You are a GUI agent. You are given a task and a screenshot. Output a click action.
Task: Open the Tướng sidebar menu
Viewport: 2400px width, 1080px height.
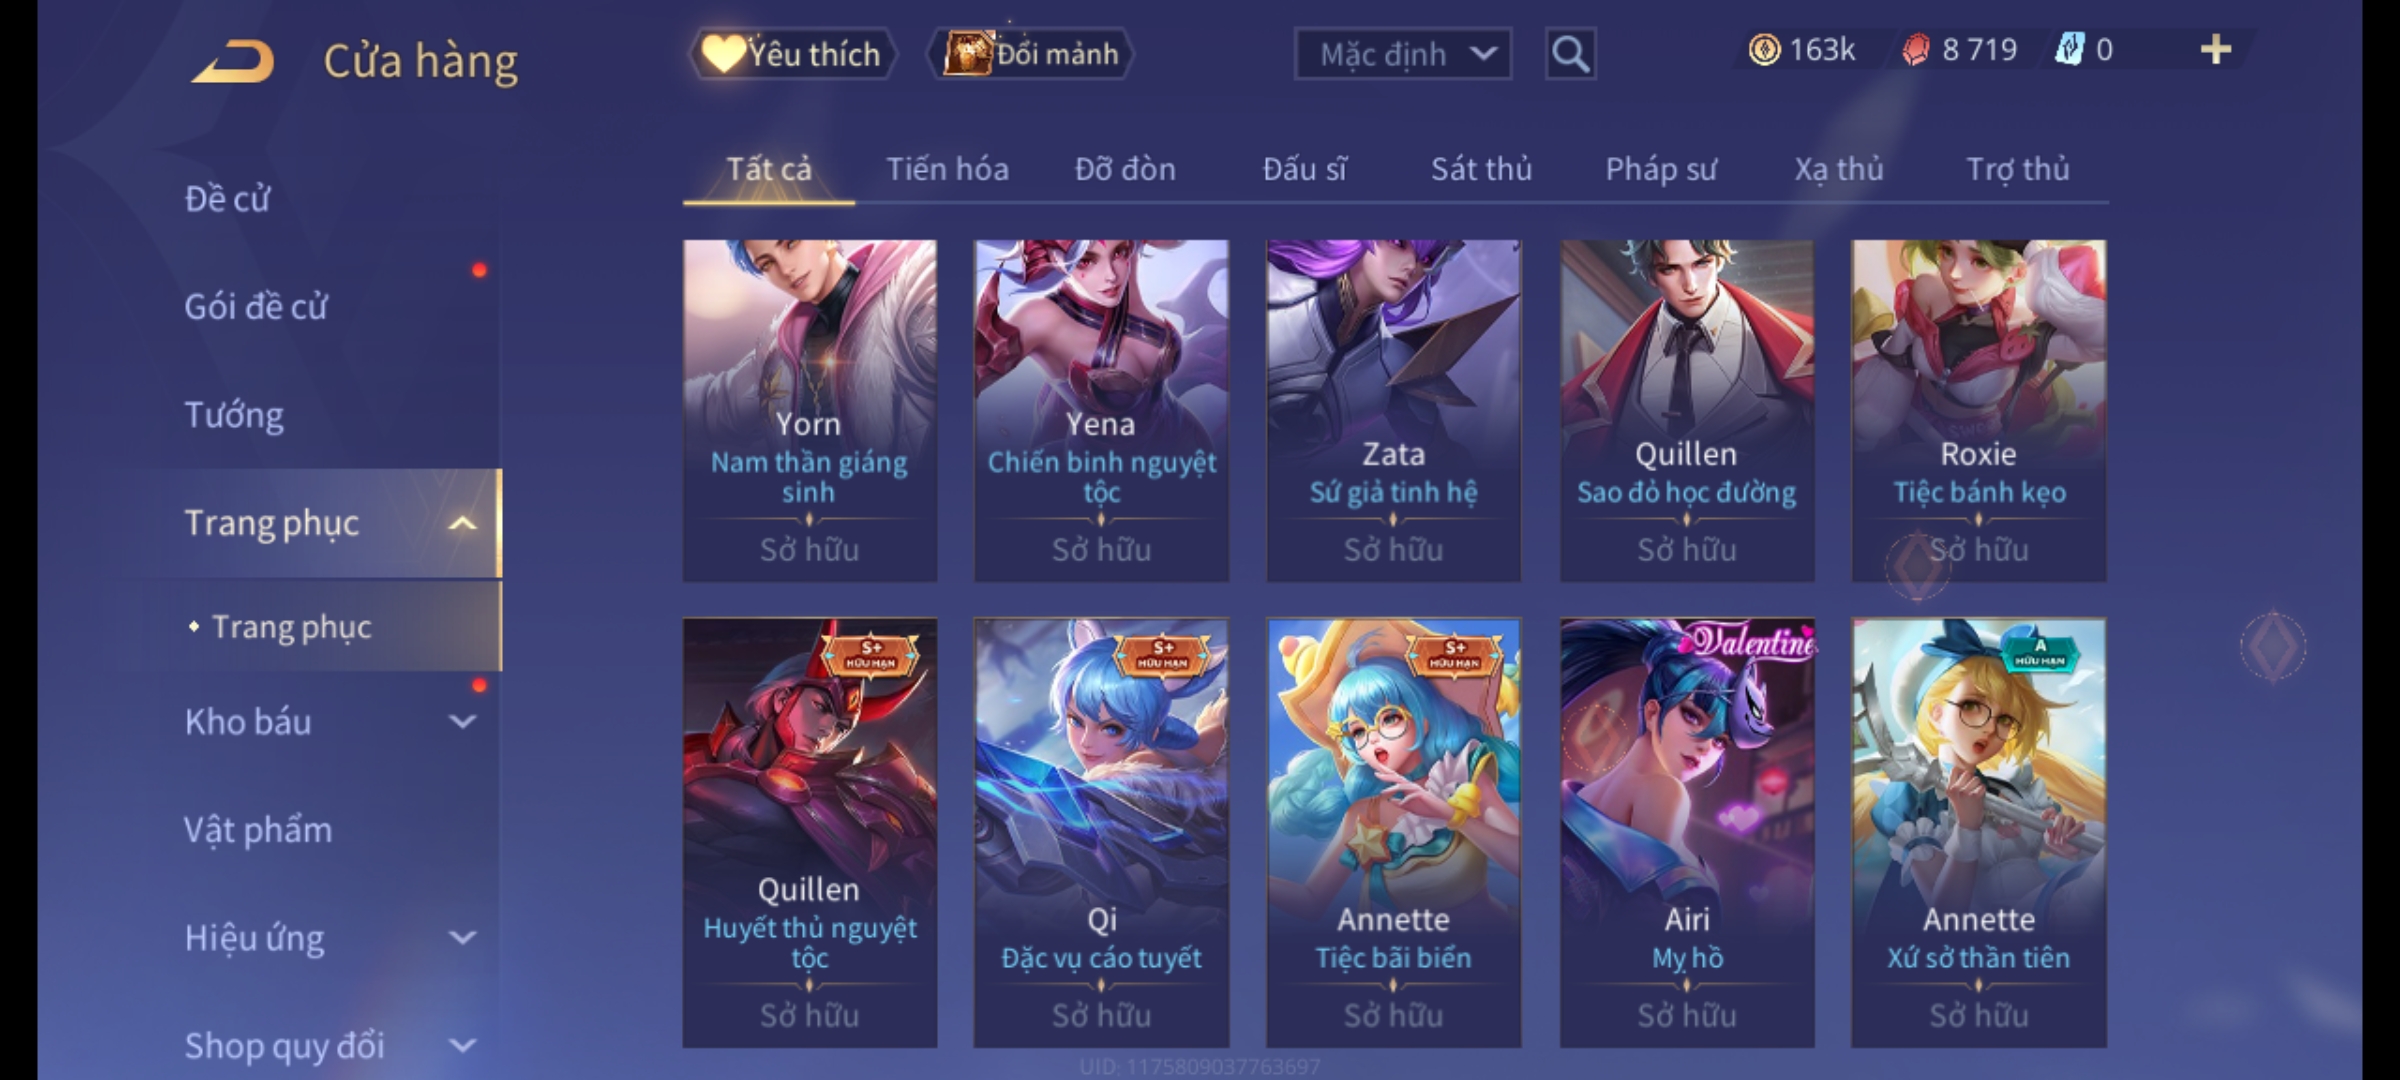(234, 415)
